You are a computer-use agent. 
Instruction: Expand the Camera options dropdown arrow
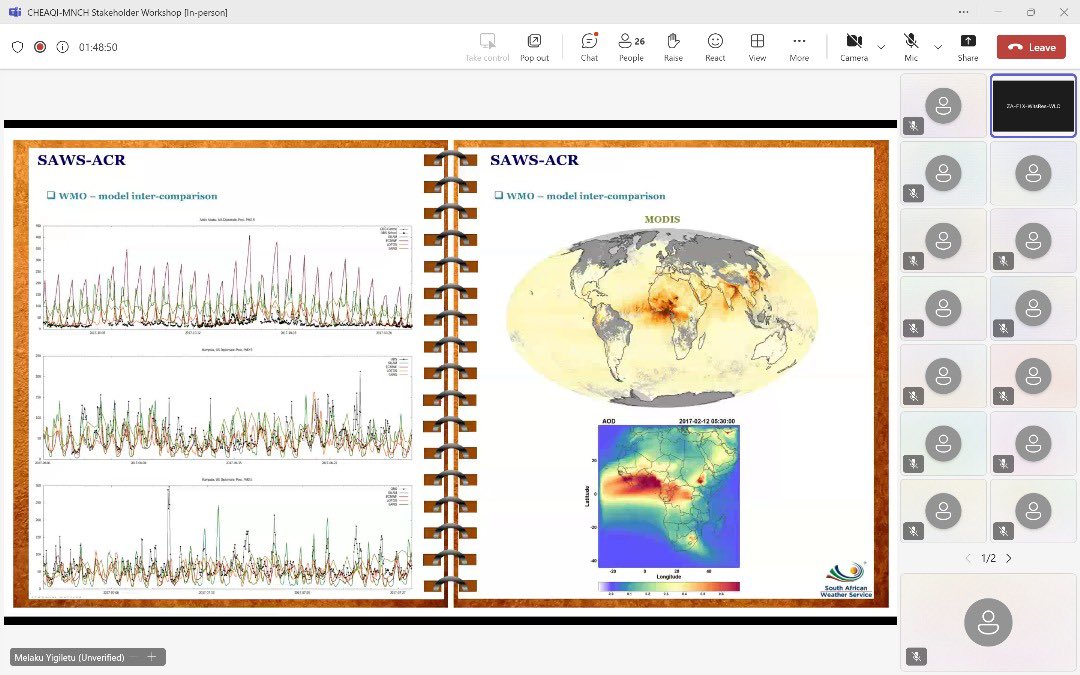(881, 47)
